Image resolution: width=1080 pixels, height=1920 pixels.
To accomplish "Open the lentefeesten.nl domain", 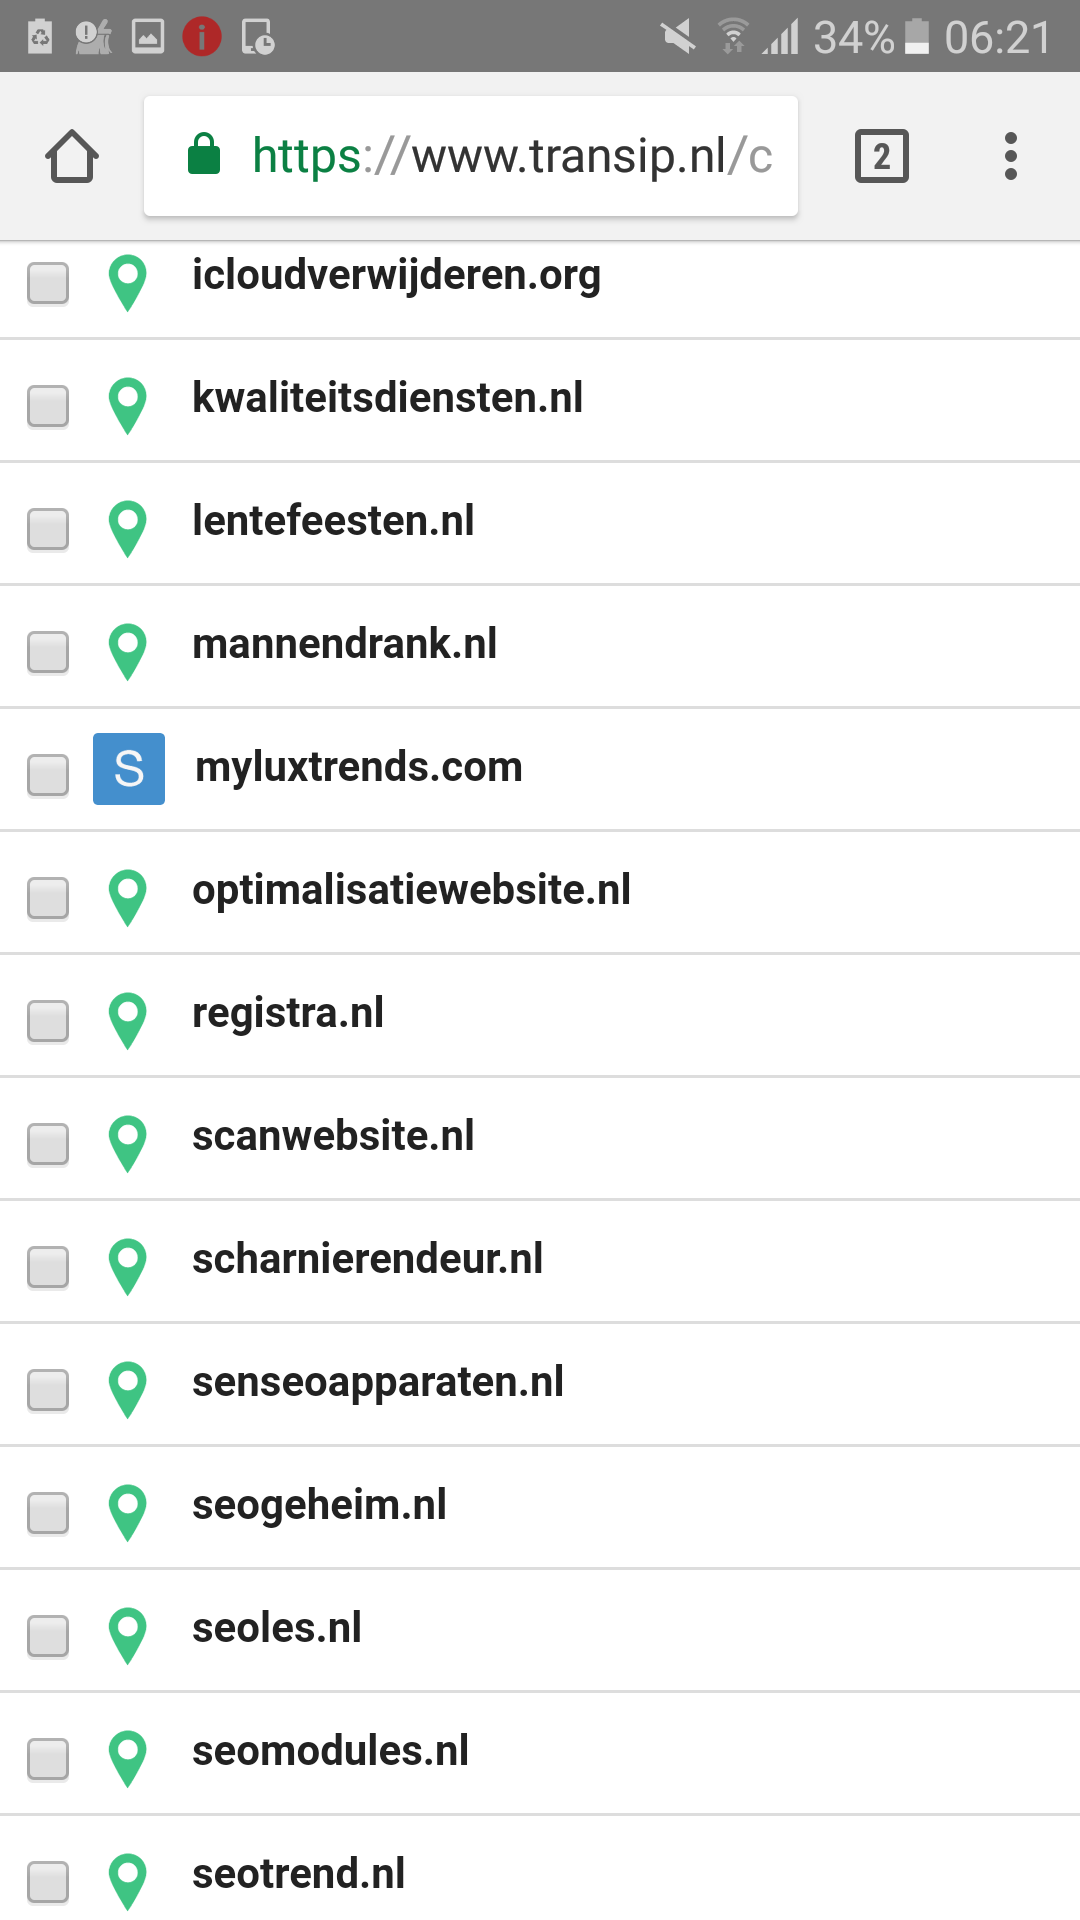I will [333, 521].
